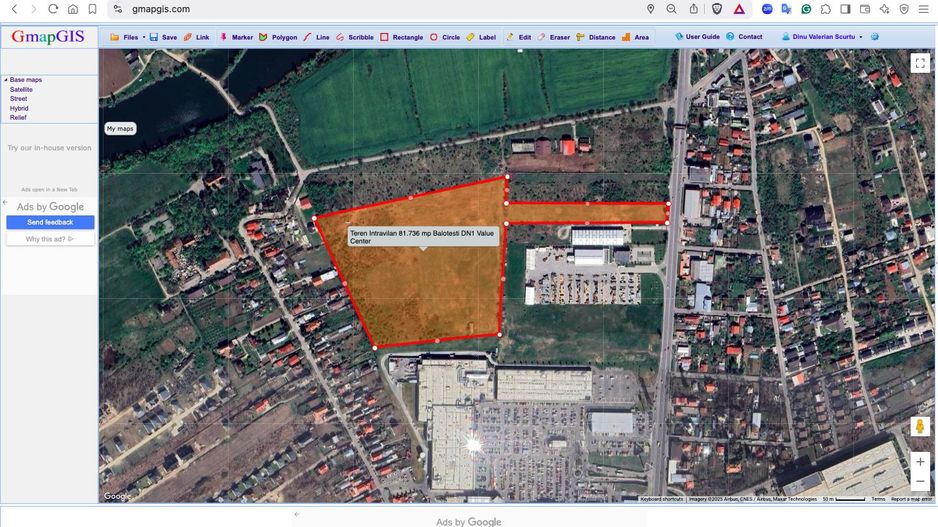The image size is (938, 527).
Task: Zoom in on the map
Action: 920,462
